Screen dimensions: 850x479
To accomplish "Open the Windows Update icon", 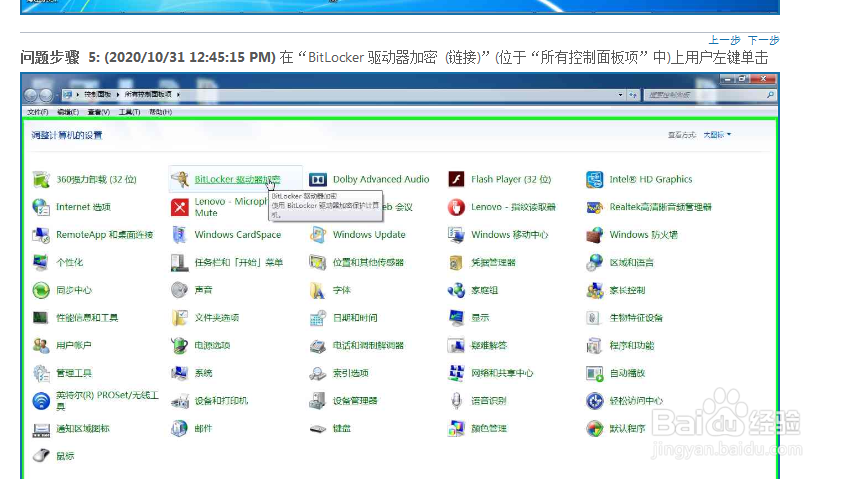I will (318, 235).
